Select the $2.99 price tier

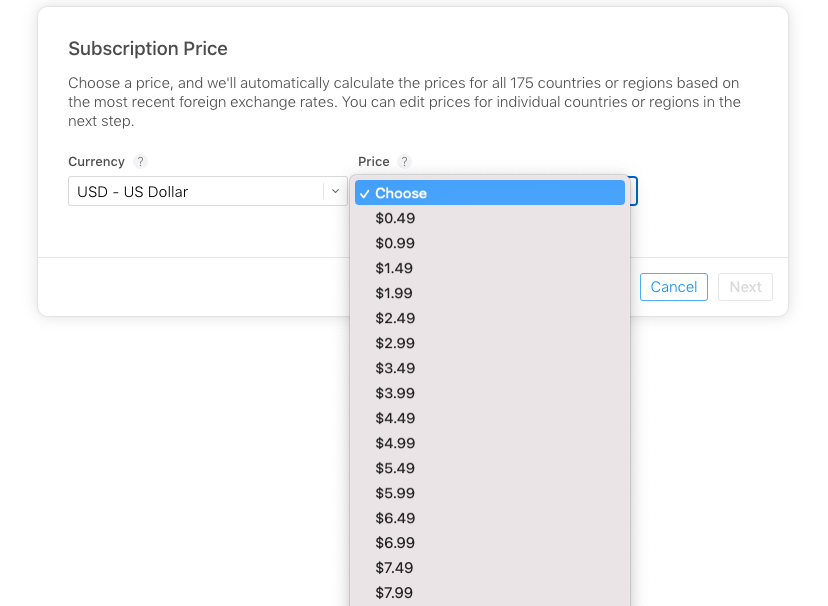click(395, 343)
